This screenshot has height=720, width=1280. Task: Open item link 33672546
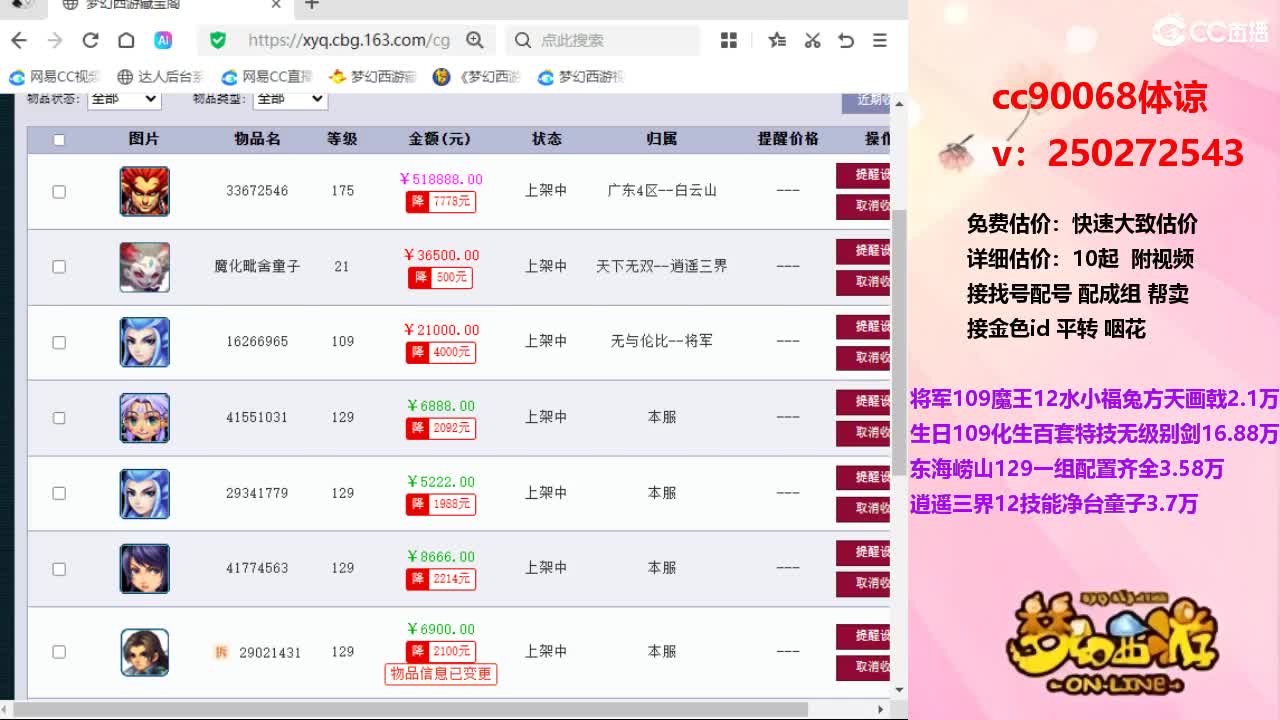257,191
